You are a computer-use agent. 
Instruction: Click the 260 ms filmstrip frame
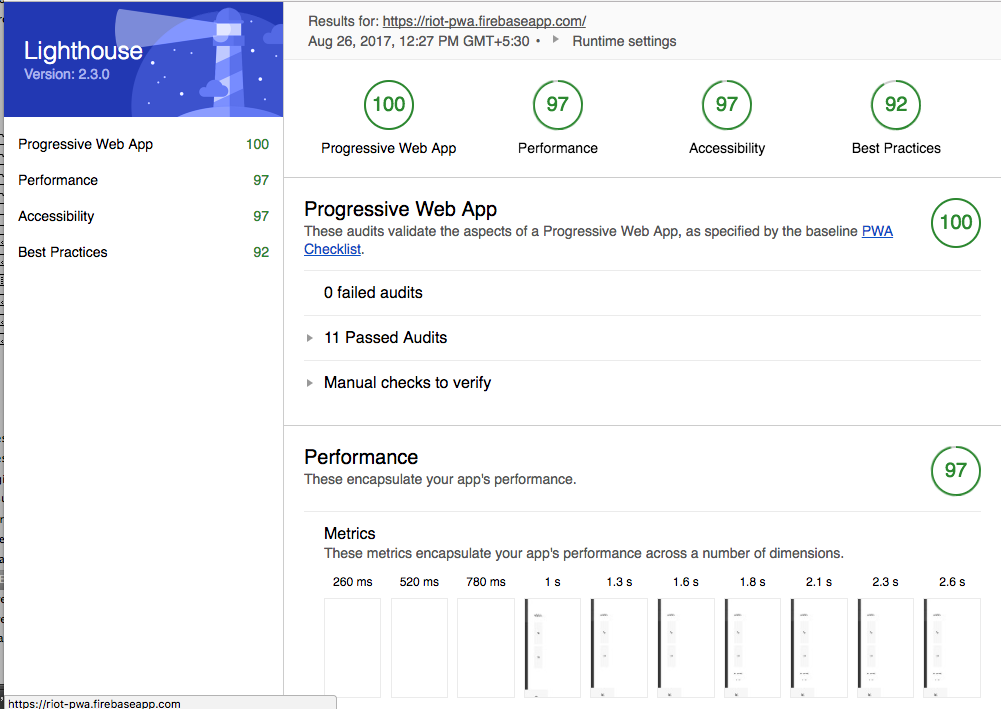[352, 647]
